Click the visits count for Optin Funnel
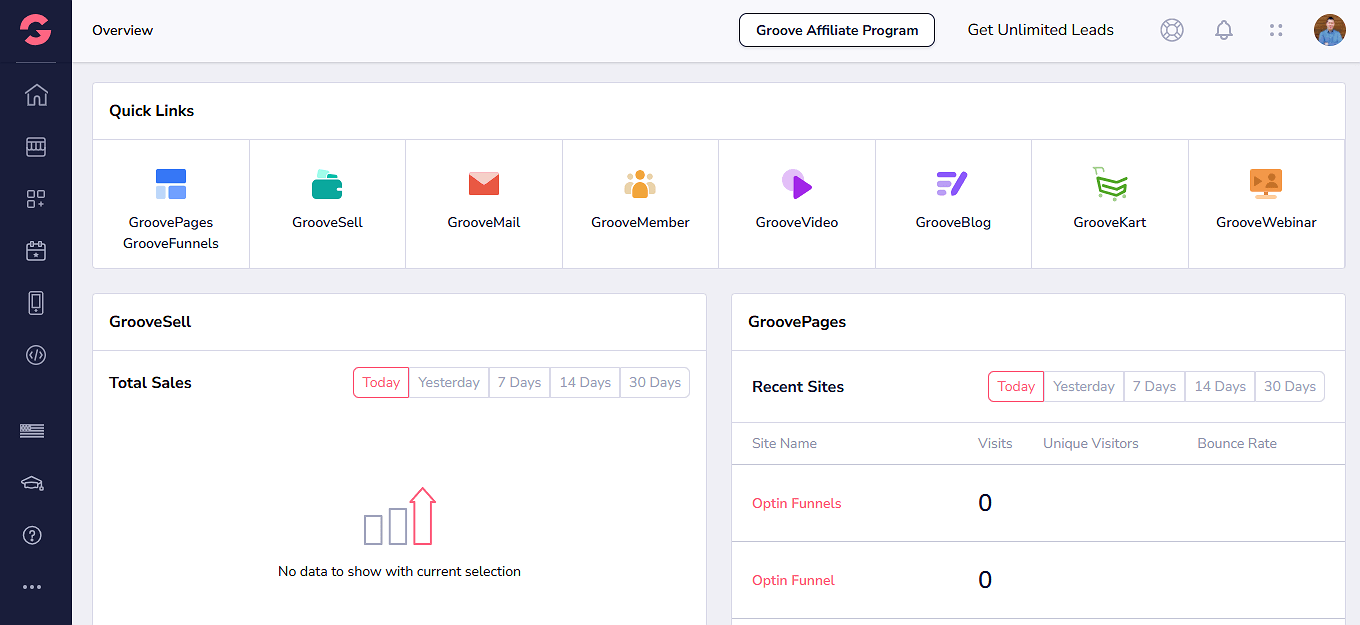 985,580
